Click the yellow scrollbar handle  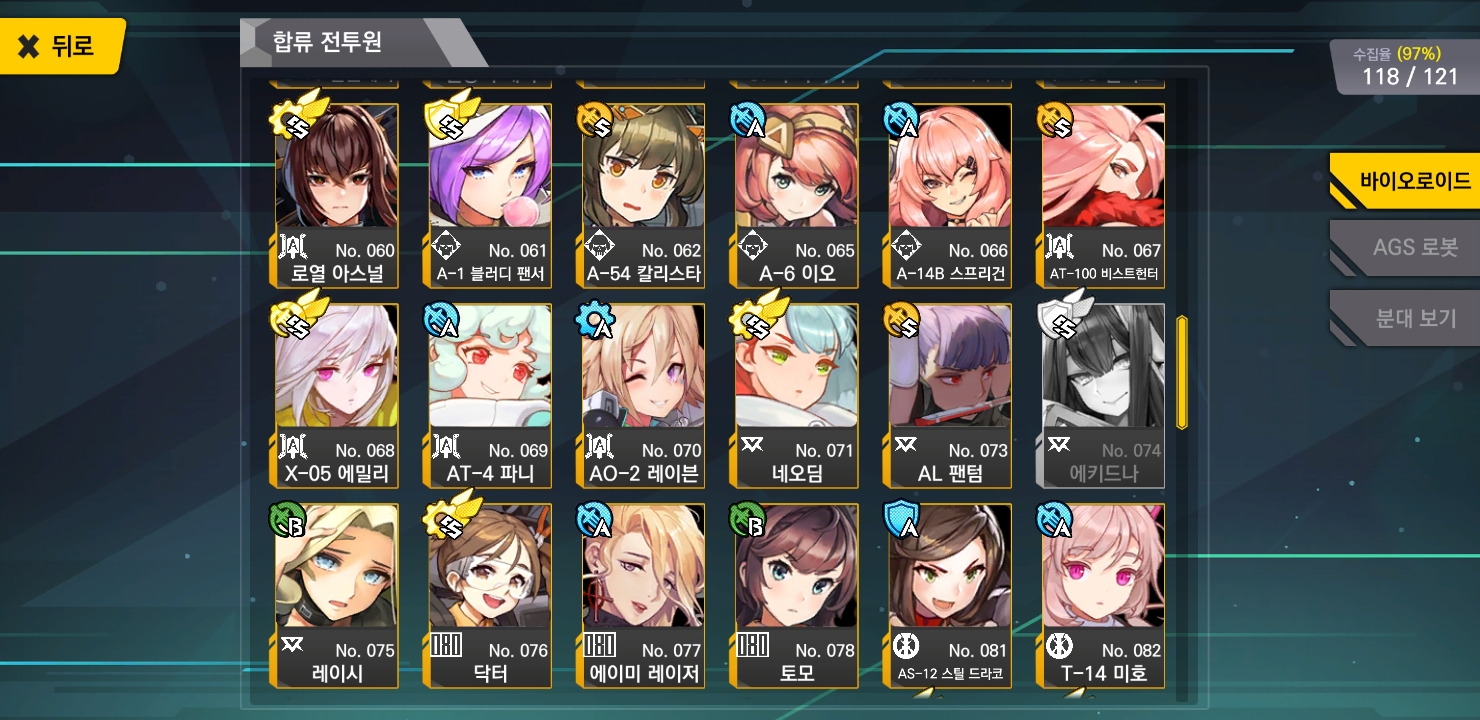click(1182, 372)
